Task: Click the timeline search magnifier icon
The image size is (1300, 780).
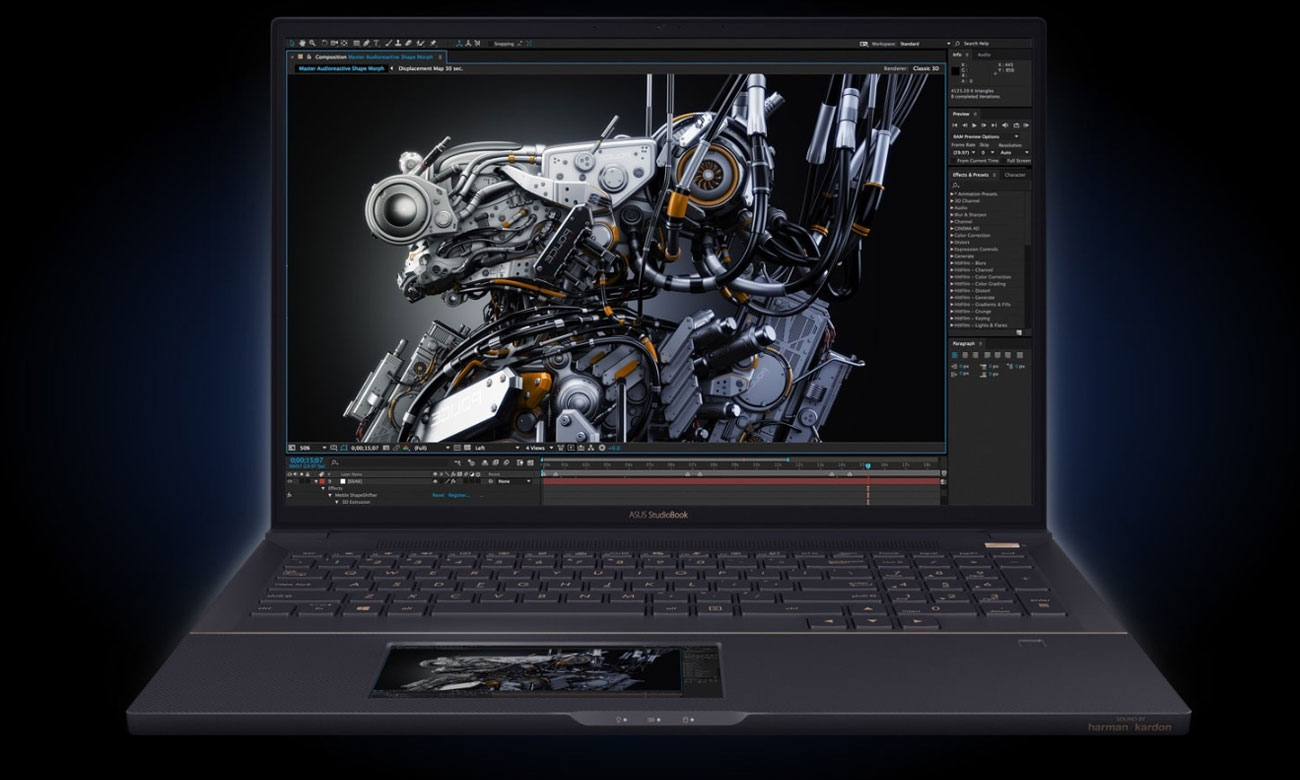Action: coord(334,462)
